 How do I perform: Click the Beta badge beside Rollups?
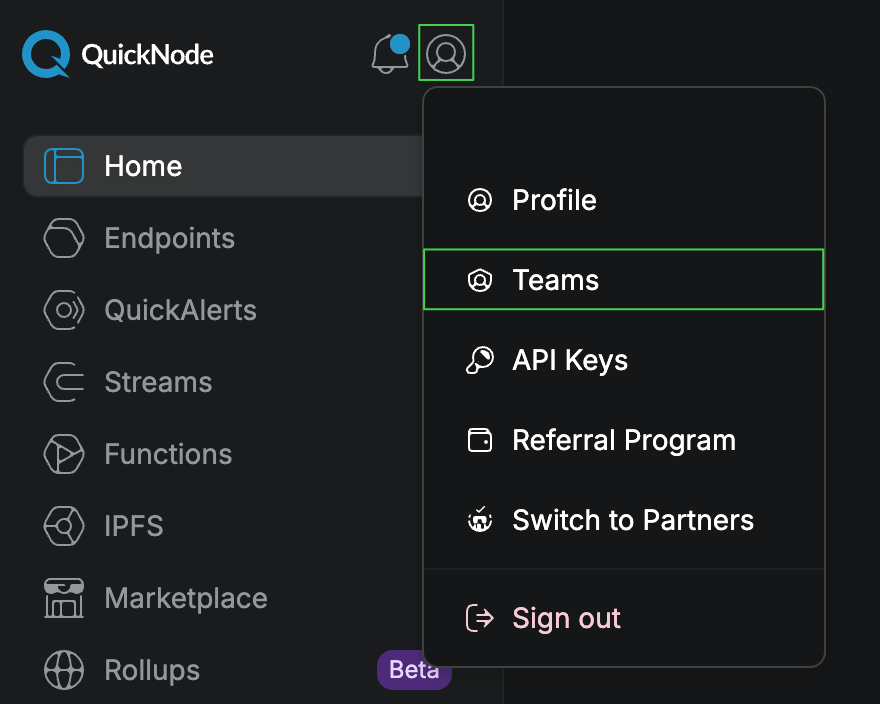[x=414, y=670]
